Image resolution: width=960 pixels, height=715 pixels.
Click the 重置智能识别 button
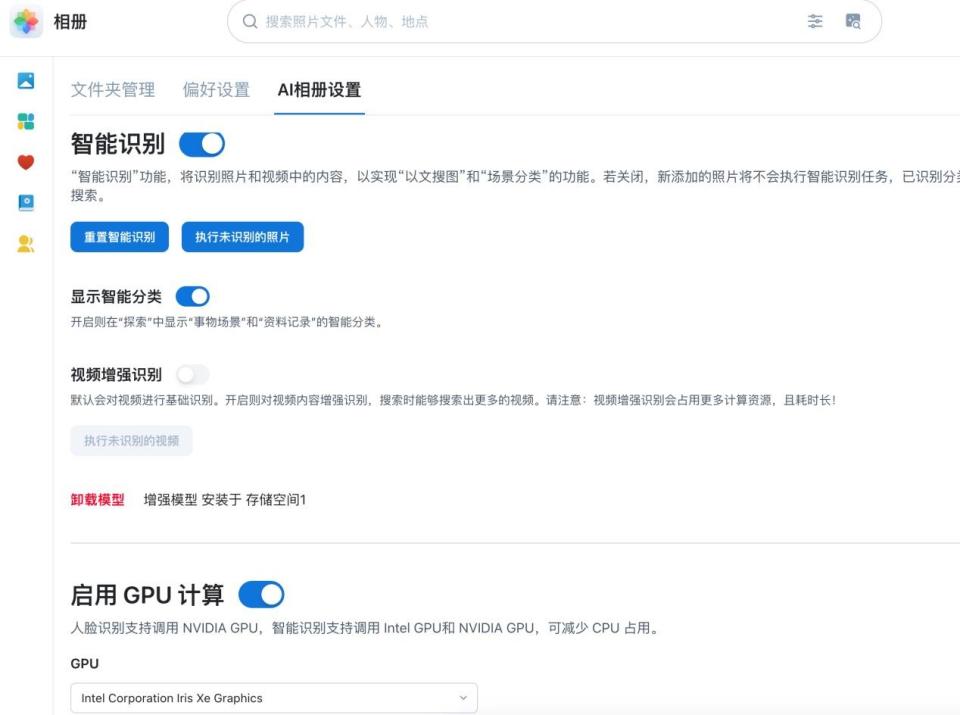click(x=118, y=239)
